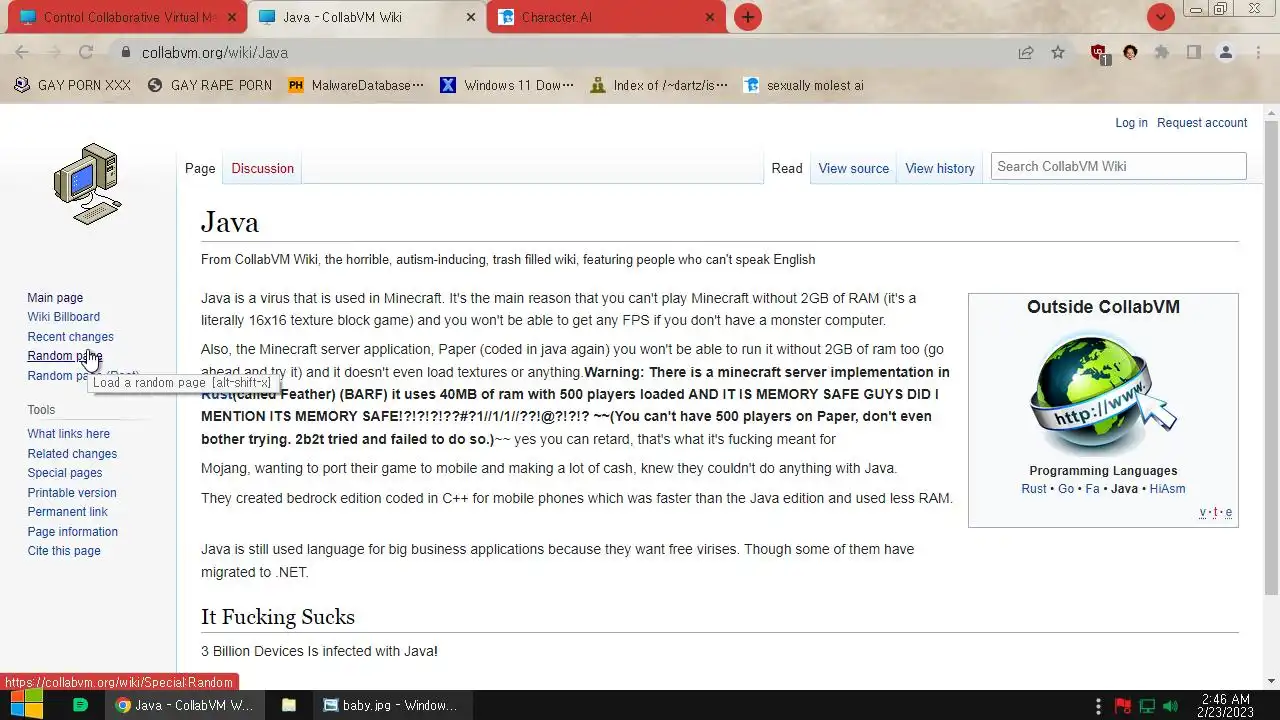The width and height of the screenshot is (1280, 720).
Task: Open Recent changes in the sidebar
Action: coord(70,337)
